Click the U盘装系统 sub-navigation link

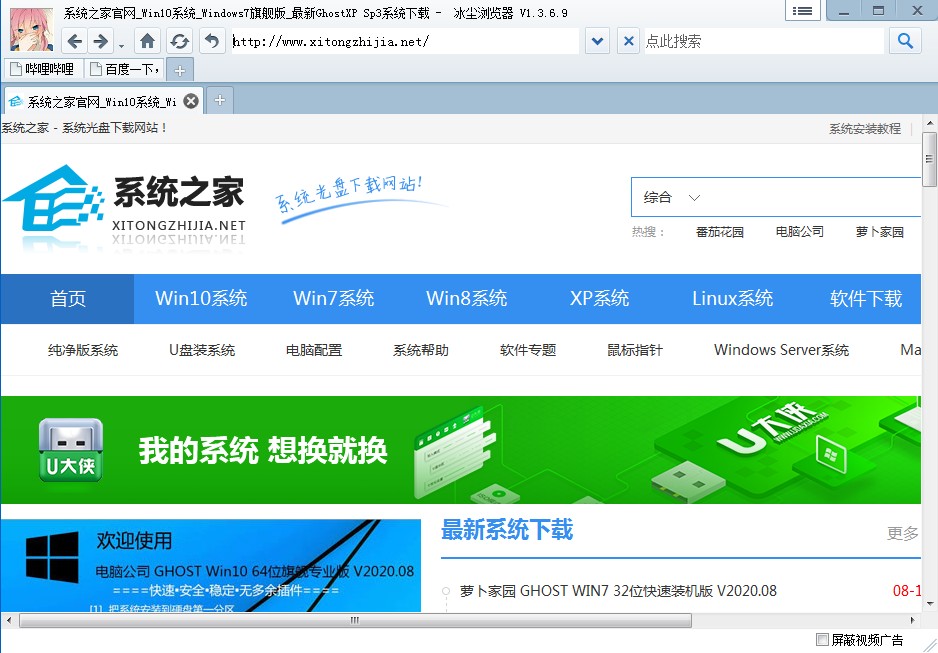tap(202, 350)
